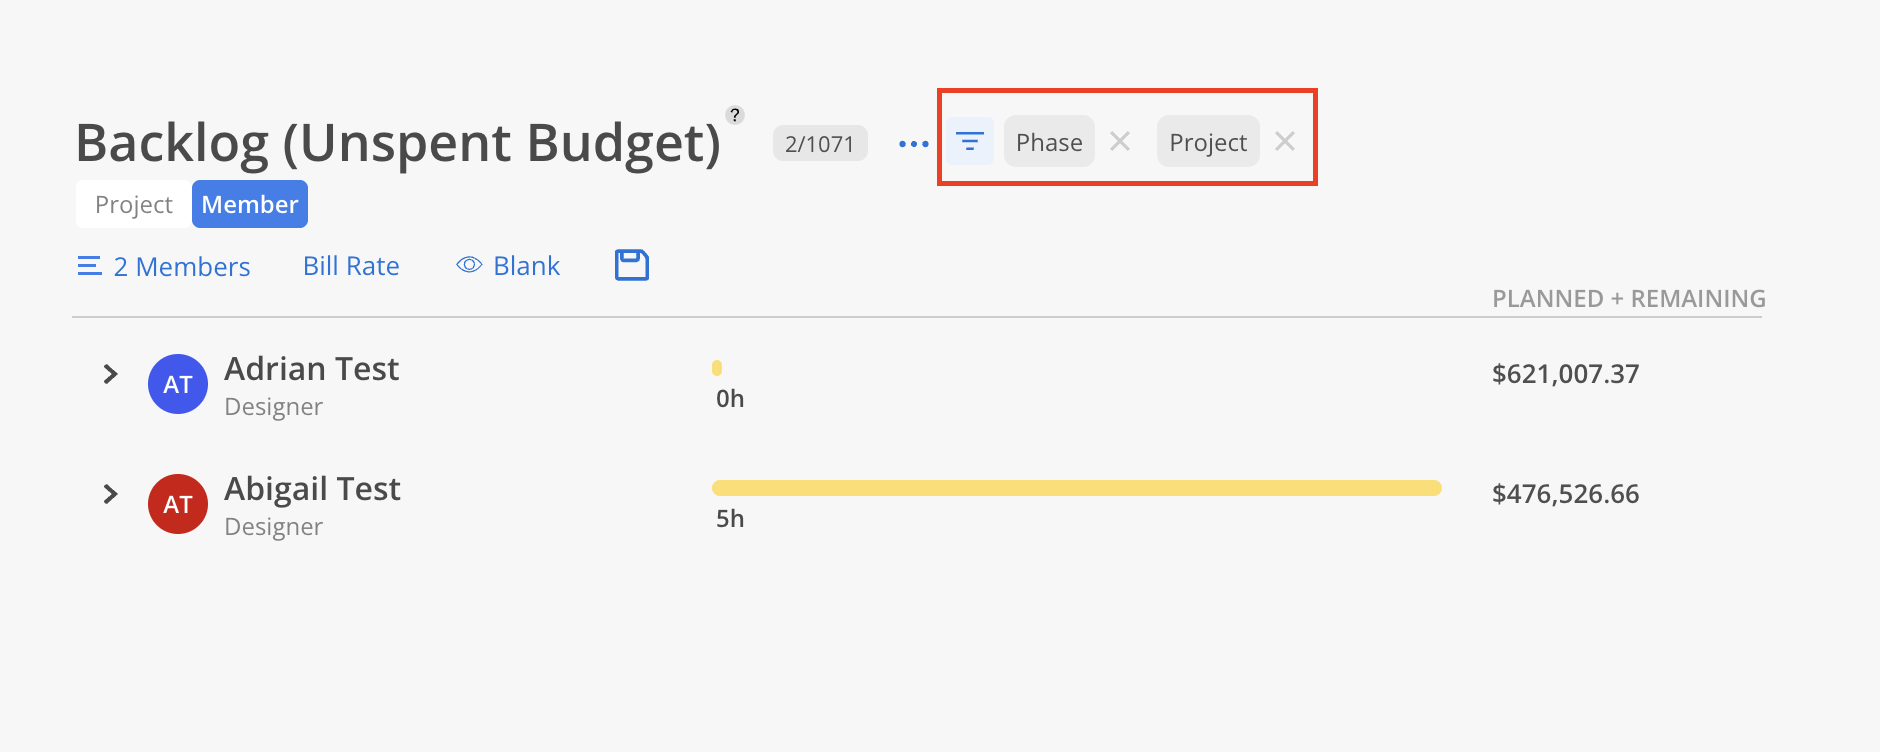
Task: Remove the Project filter with its X
Action: coord(1285,142)
